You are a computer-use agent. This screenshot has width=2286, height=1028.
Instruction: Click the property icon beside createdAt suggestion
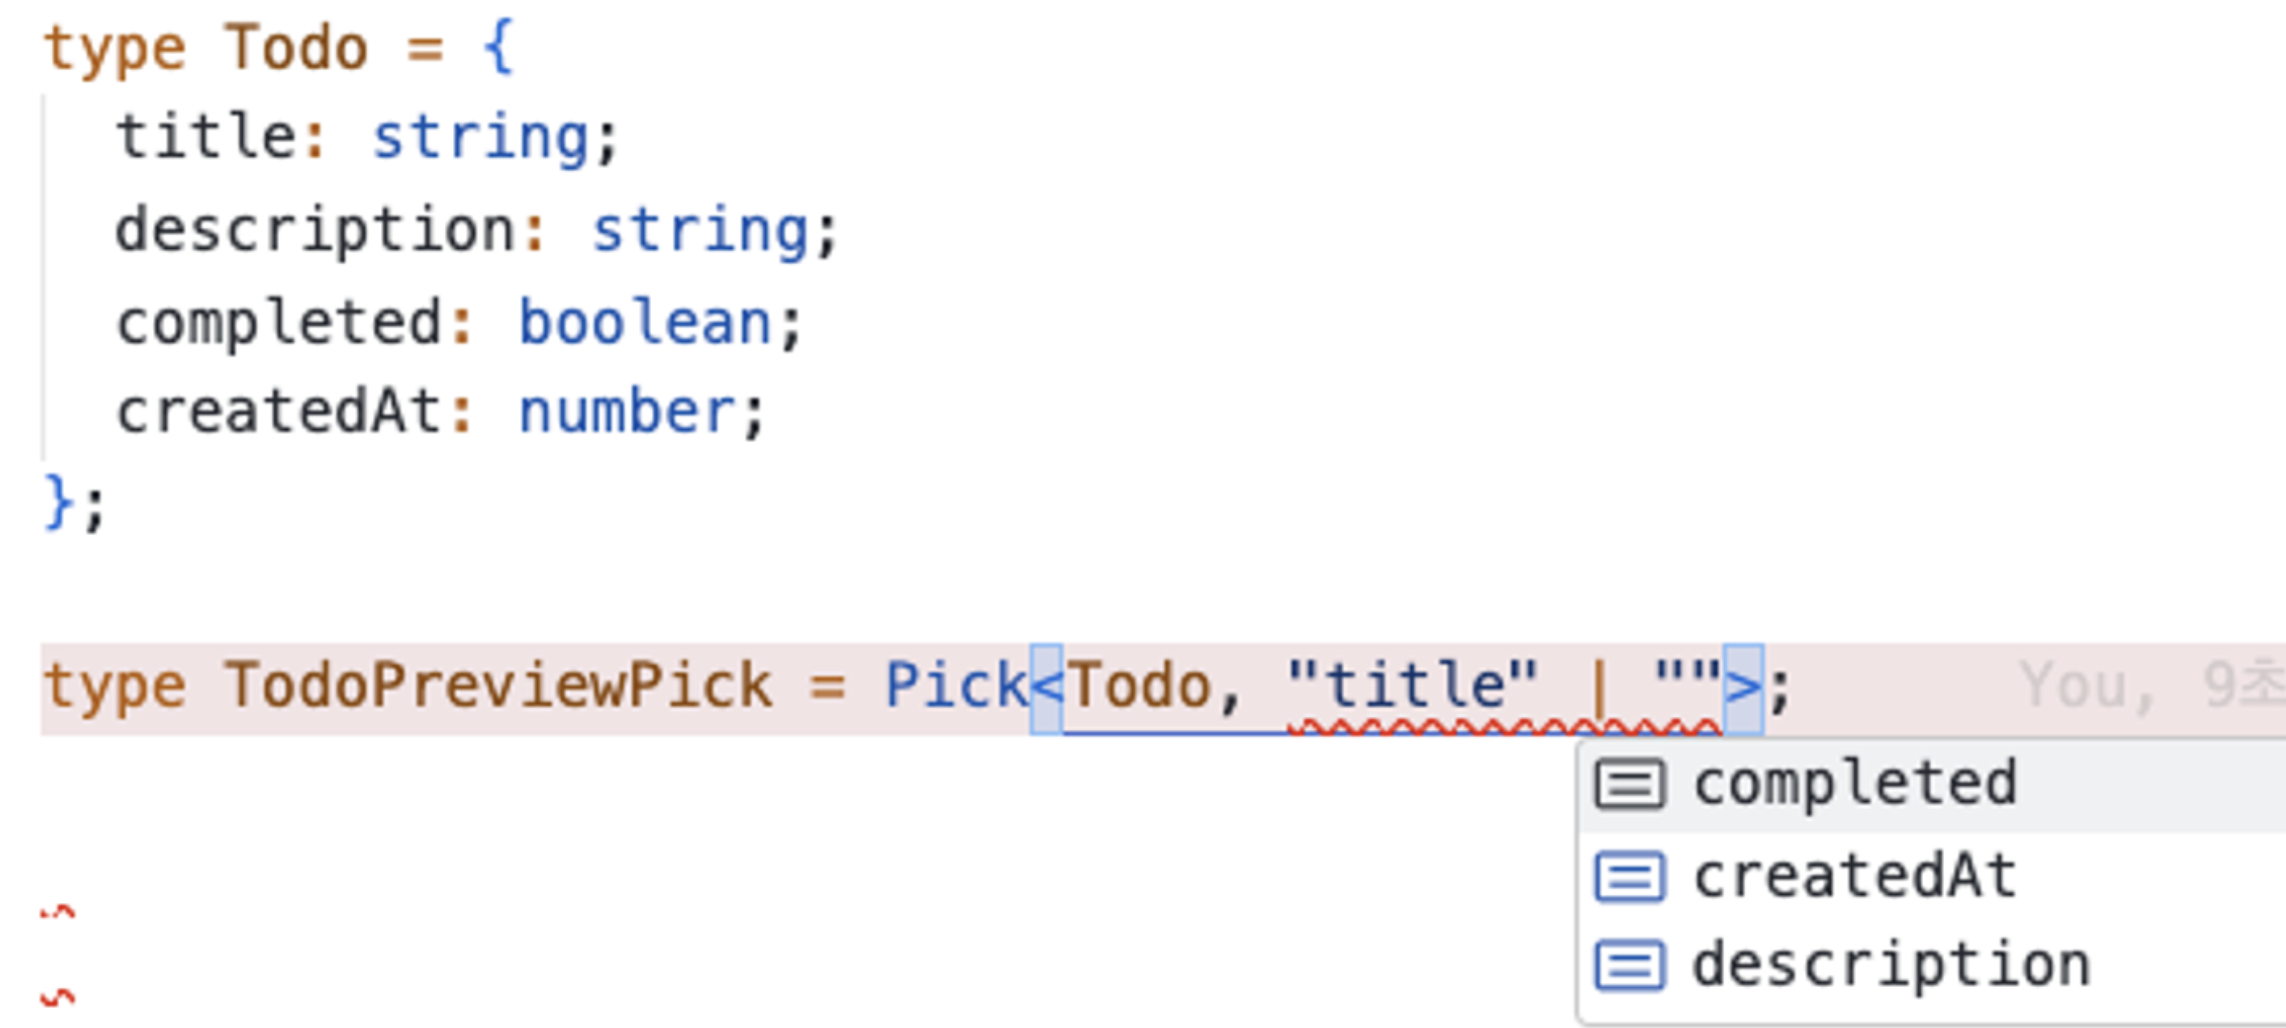(x=1631, y=875)
